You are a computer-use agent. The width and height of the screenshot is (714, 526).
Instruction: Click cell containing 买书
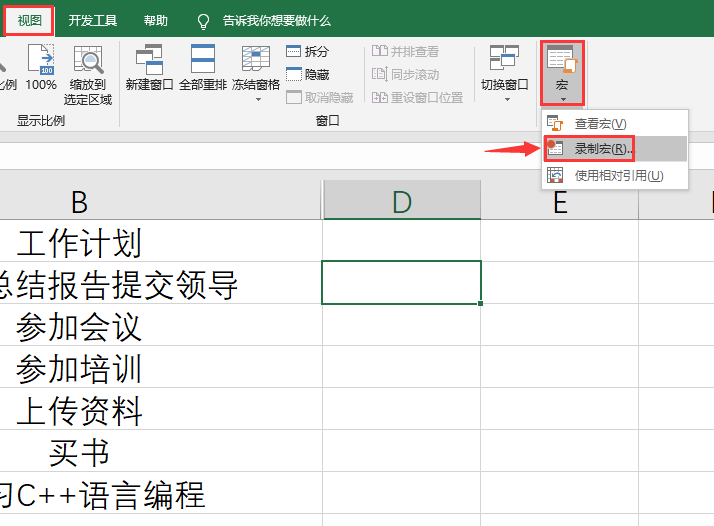point(160,450)
